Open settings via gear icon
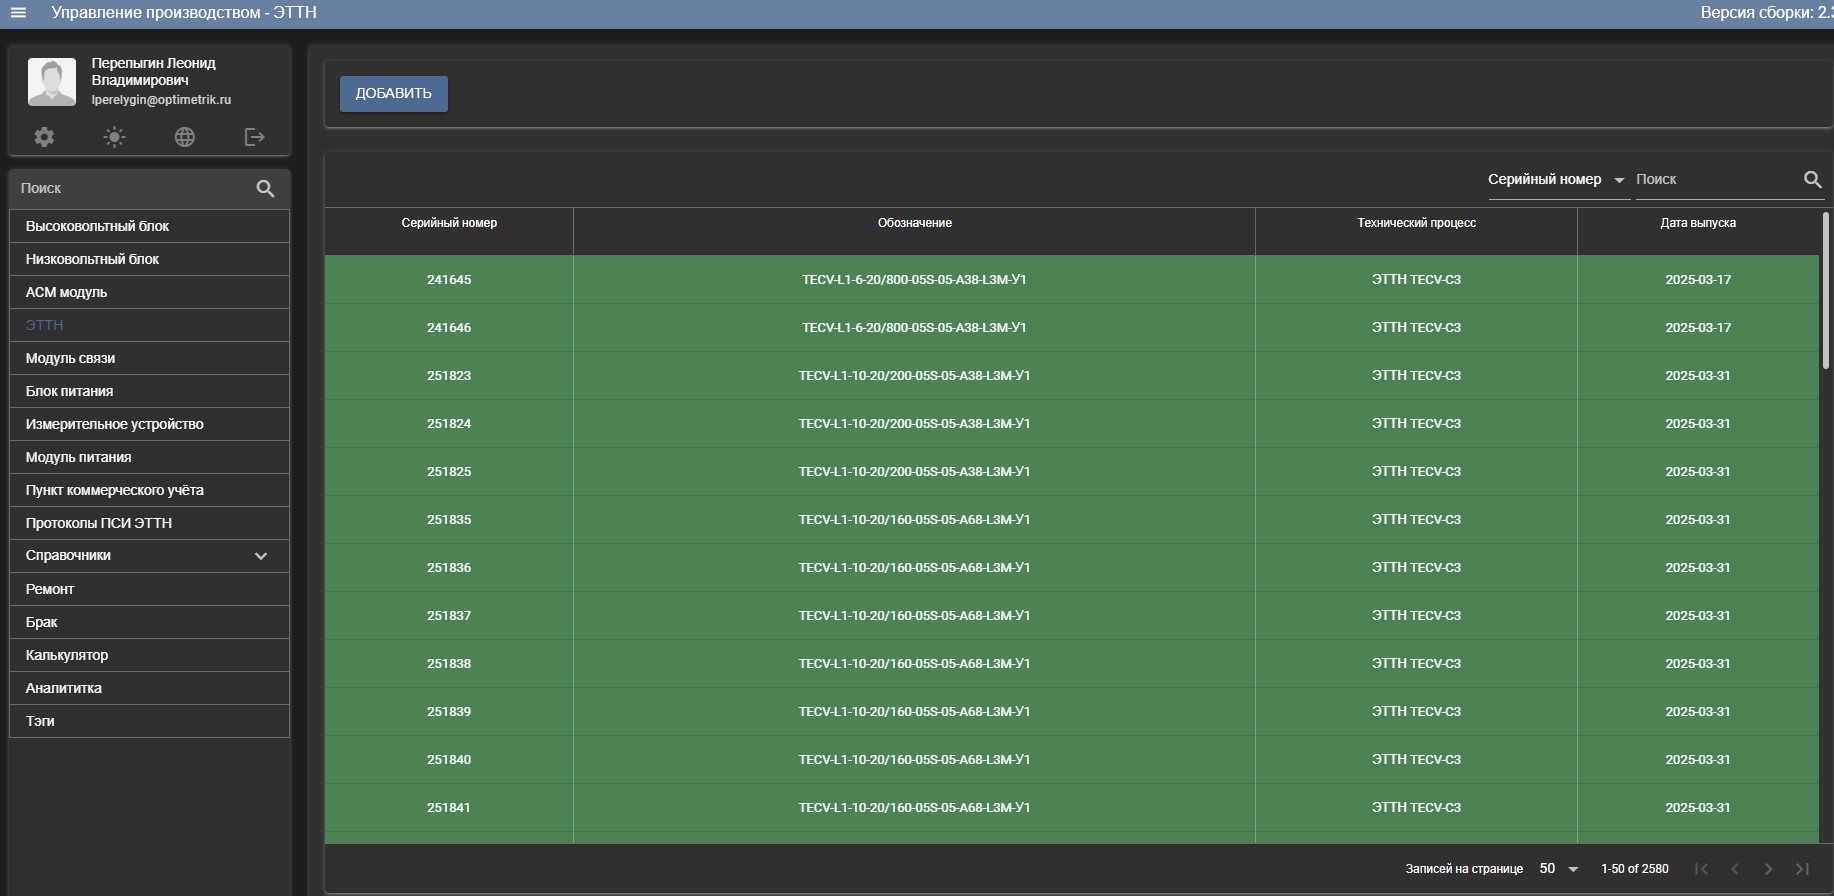 (x=44, y=137)
